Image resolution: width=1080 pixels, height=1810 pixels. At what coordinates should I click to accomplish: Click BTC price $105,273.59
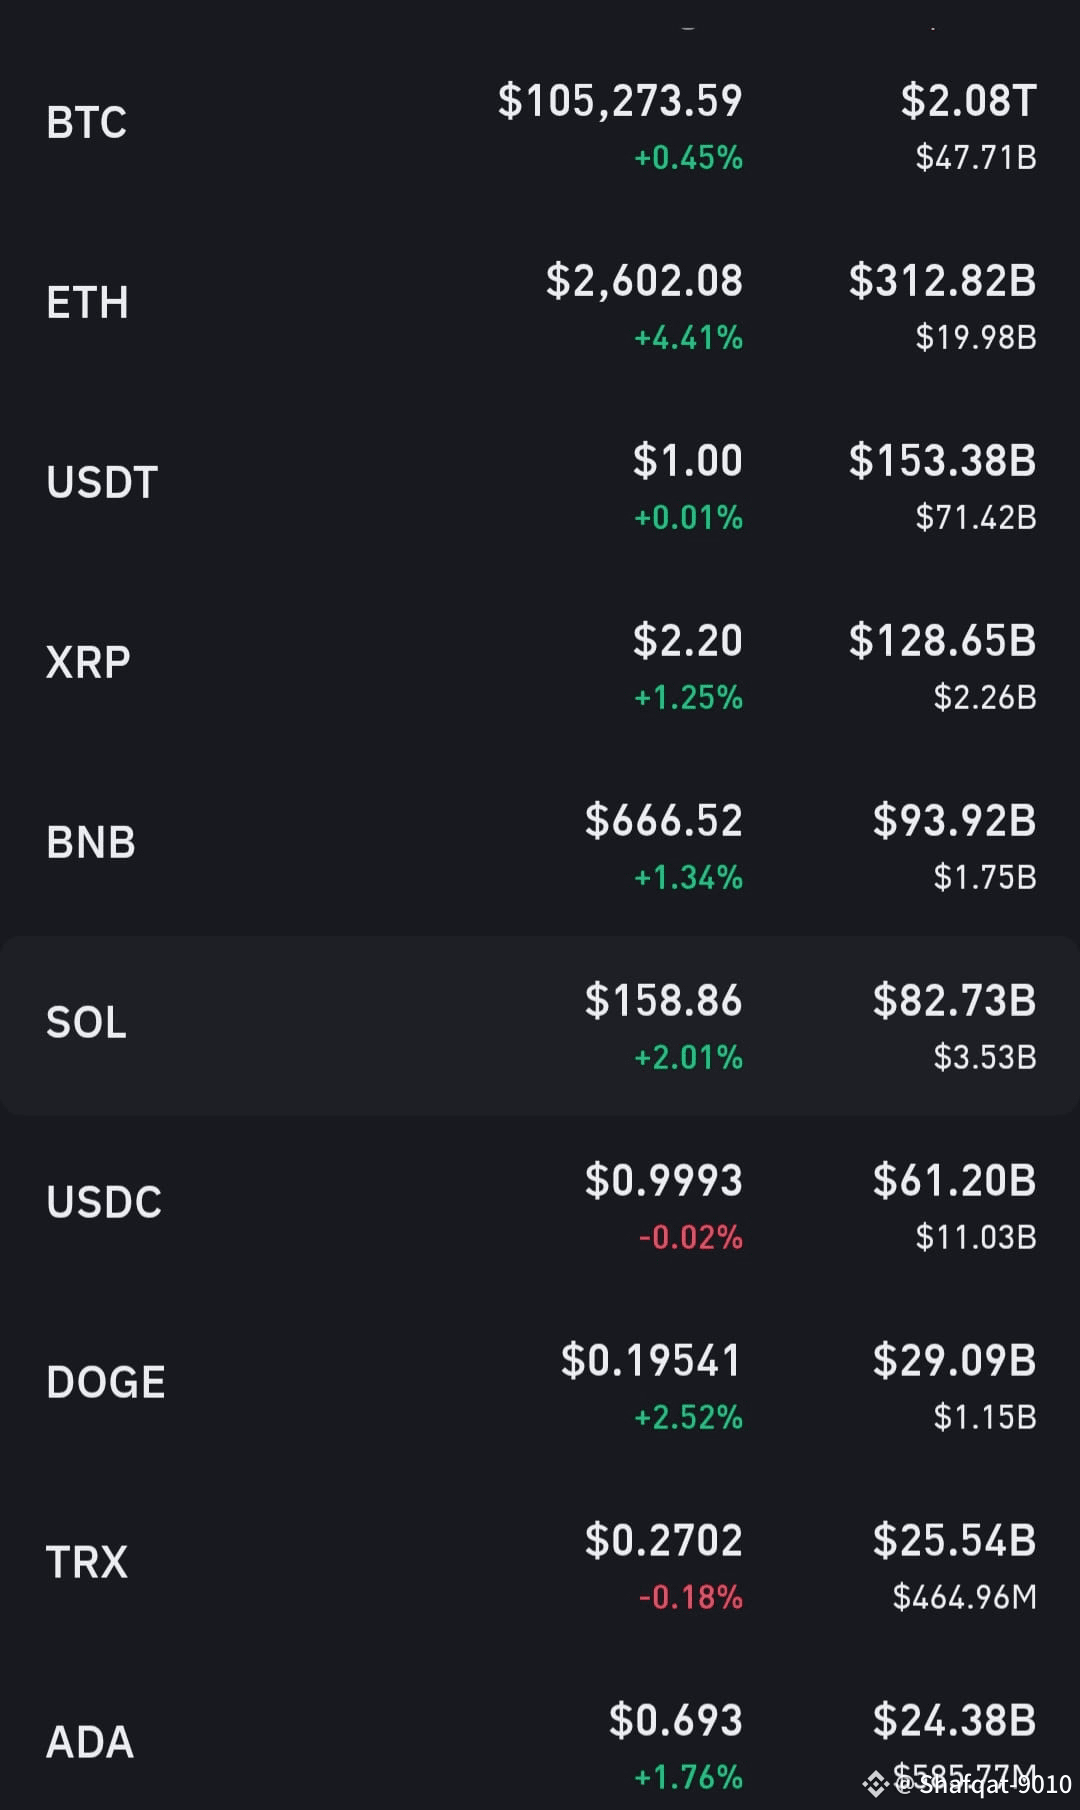coord(620,101)
